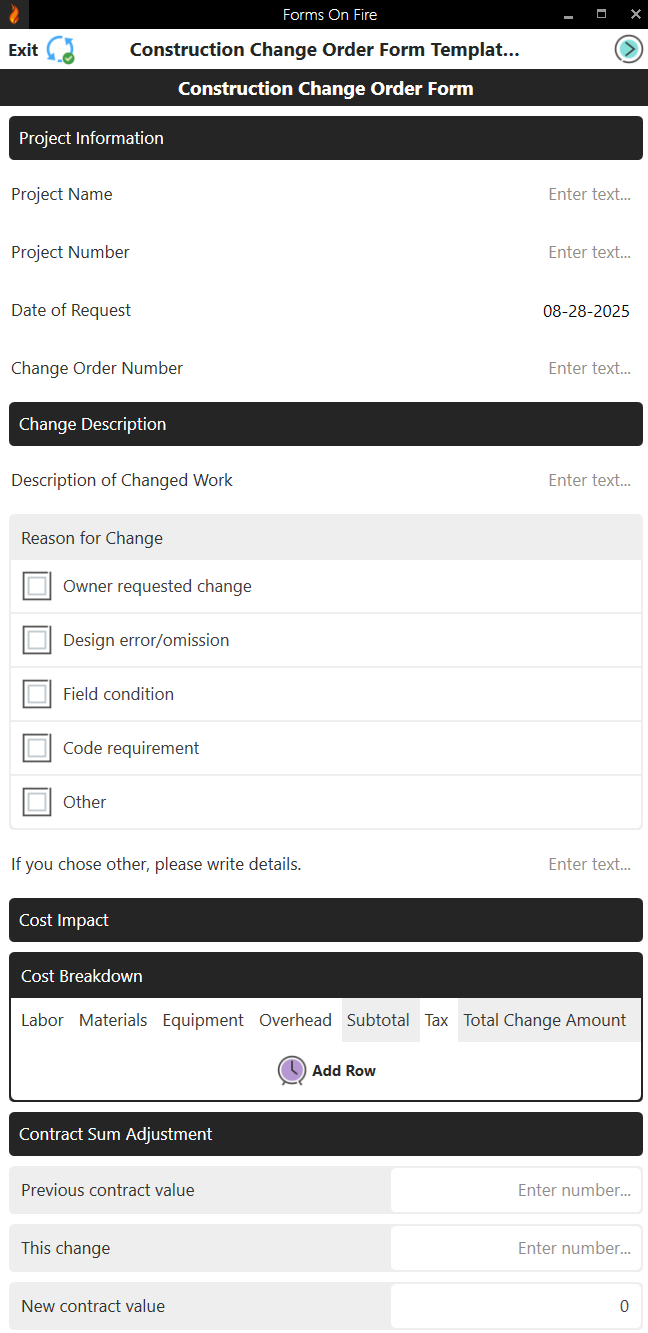Collapse the Project Information section header
Viewport: 648px width, 1333px height.
325,138
